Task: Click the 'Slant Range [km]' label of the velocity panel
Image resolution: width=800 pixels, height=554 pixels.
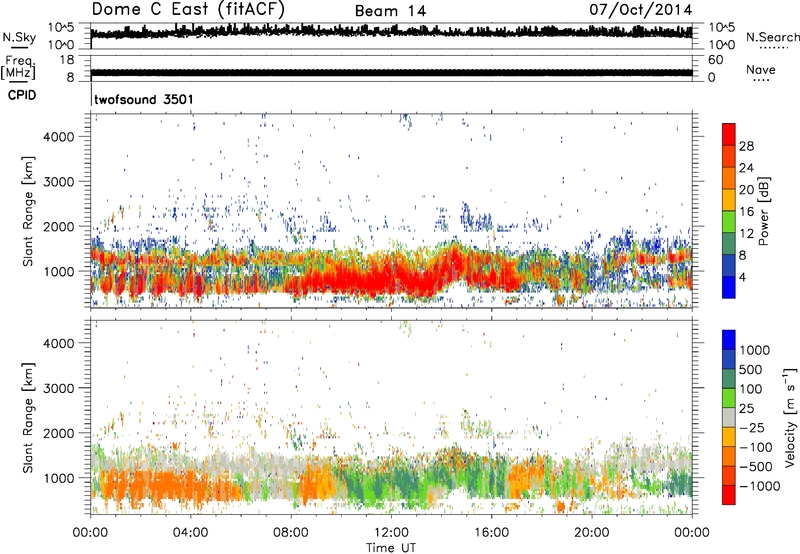Action: tap(28, 418)
